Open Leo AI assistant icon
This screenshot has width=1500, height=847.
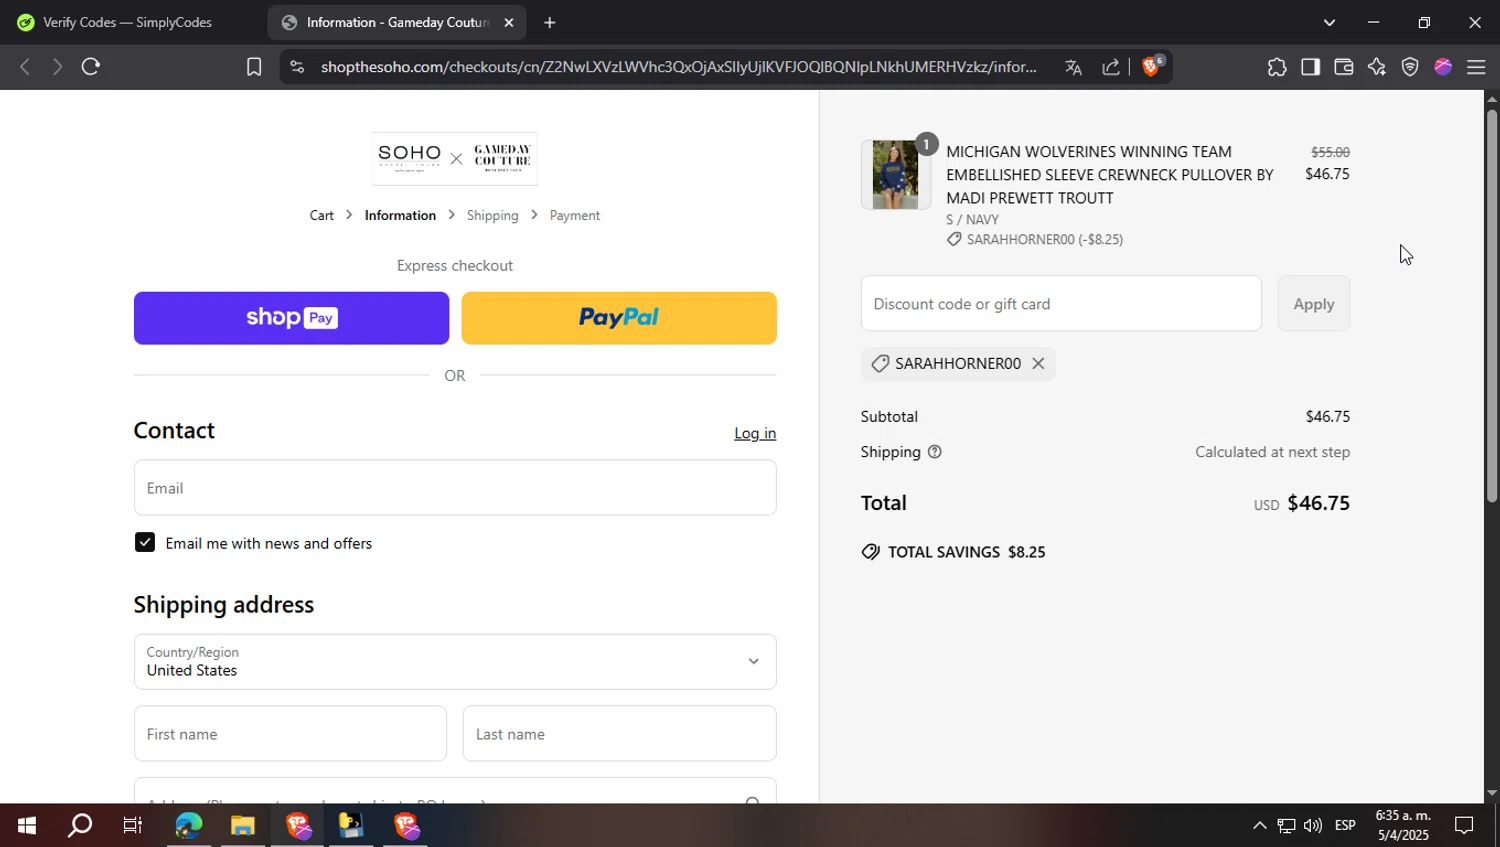(x=1377, y=67)
